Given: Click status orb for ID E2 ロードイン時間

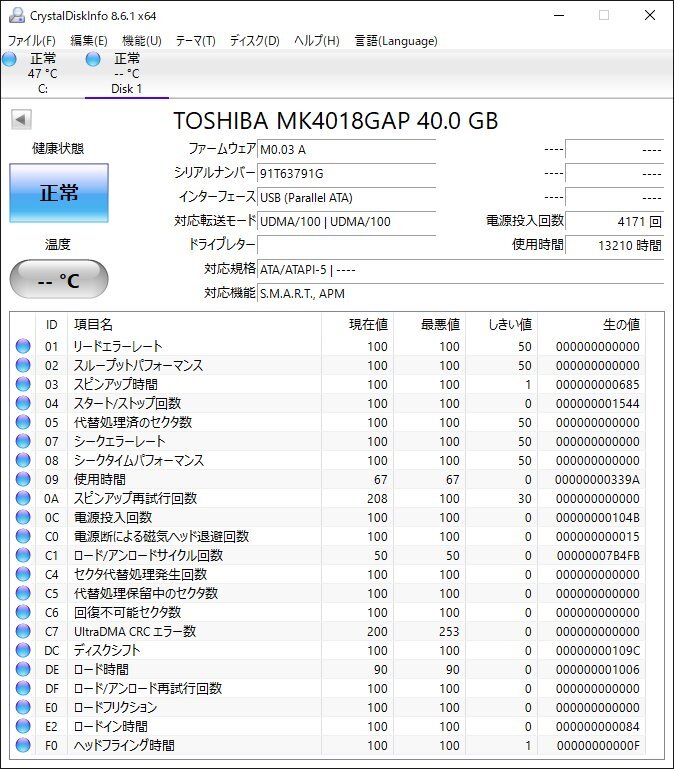Looking at the screenshot, I should pyautogui.click(x=23, y=726).
